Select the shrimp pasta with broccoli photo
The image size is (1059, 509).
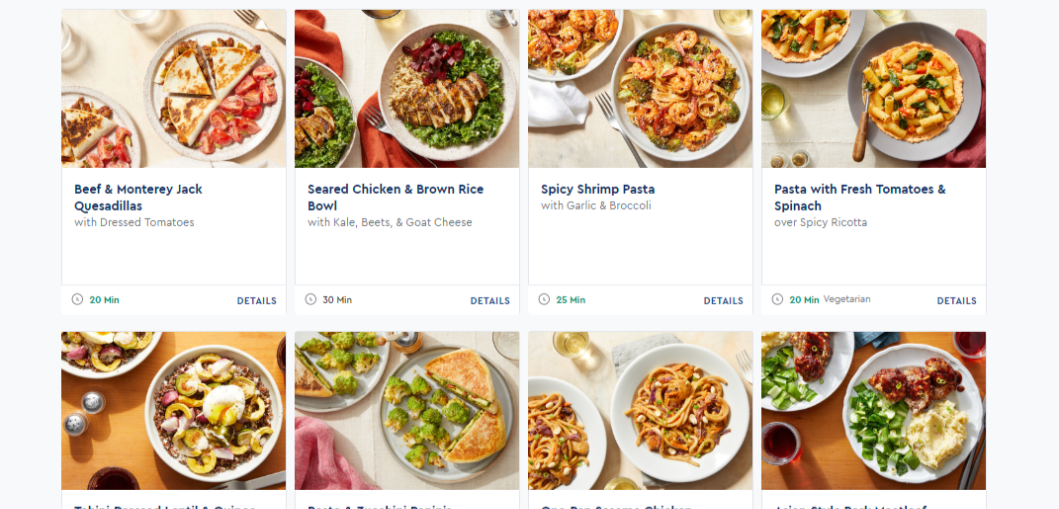(x=640, y=89)
